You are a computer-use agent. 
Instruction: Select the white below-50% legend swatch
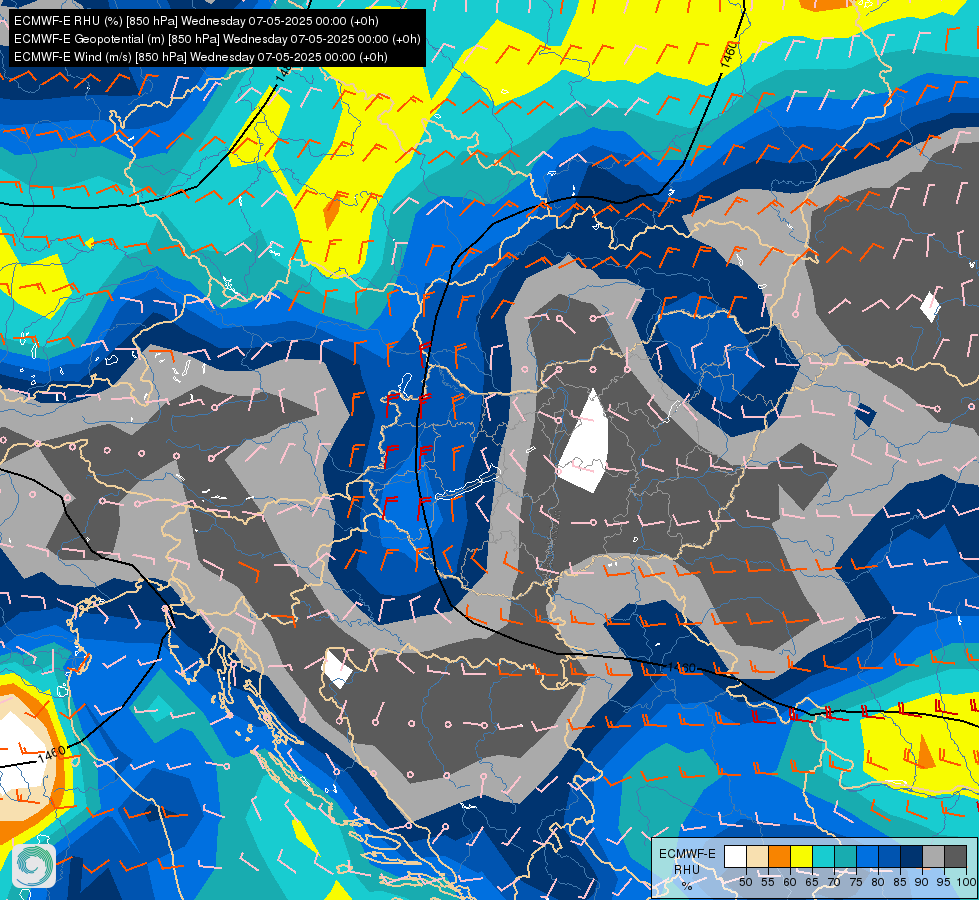tap(735, 856)
